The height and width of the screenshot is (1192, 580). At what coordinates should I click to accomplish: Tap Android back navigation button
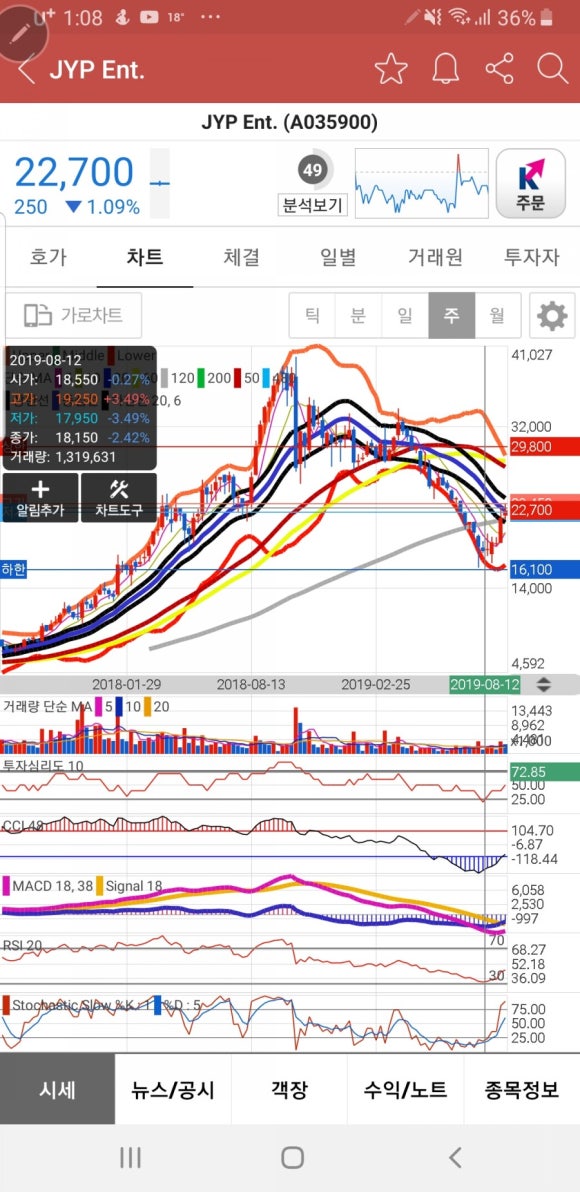[455, 1158]
